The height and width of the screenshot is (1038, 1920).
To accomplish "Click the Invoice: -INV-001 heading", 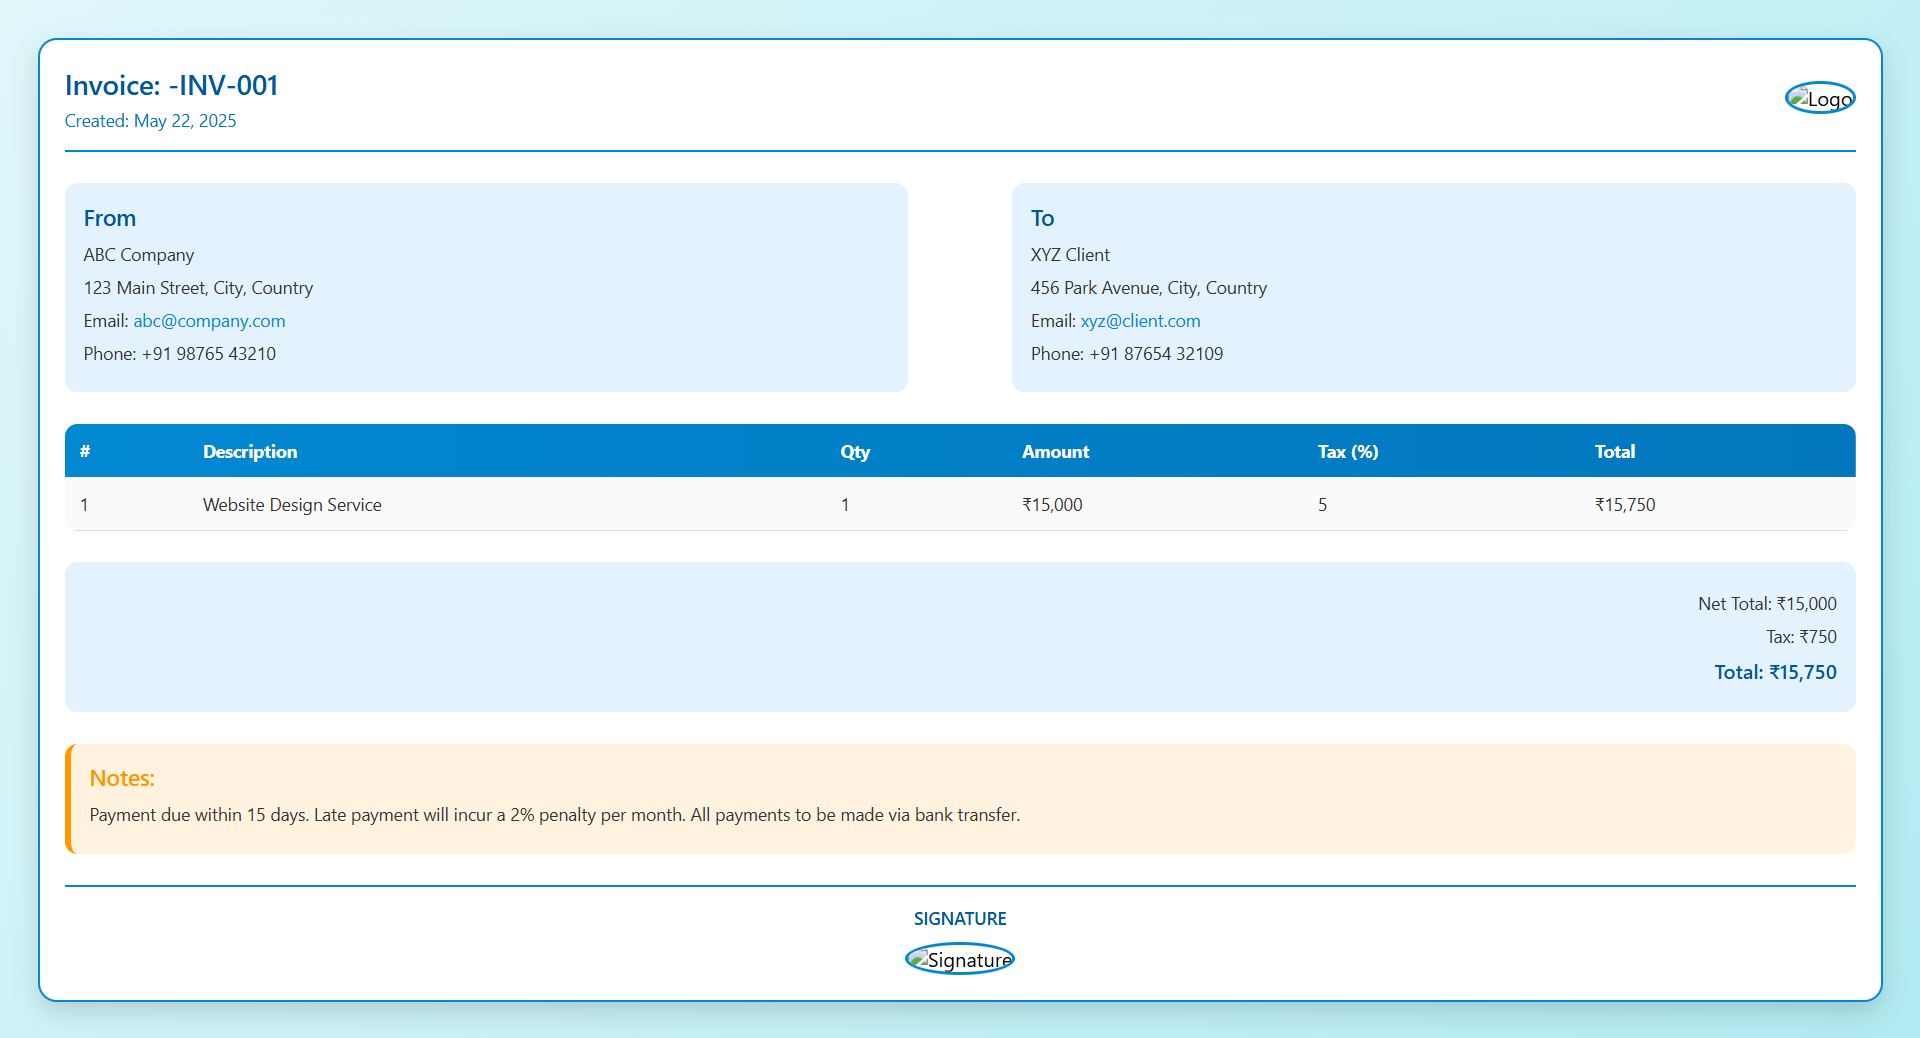I will [x=171, y=86].
